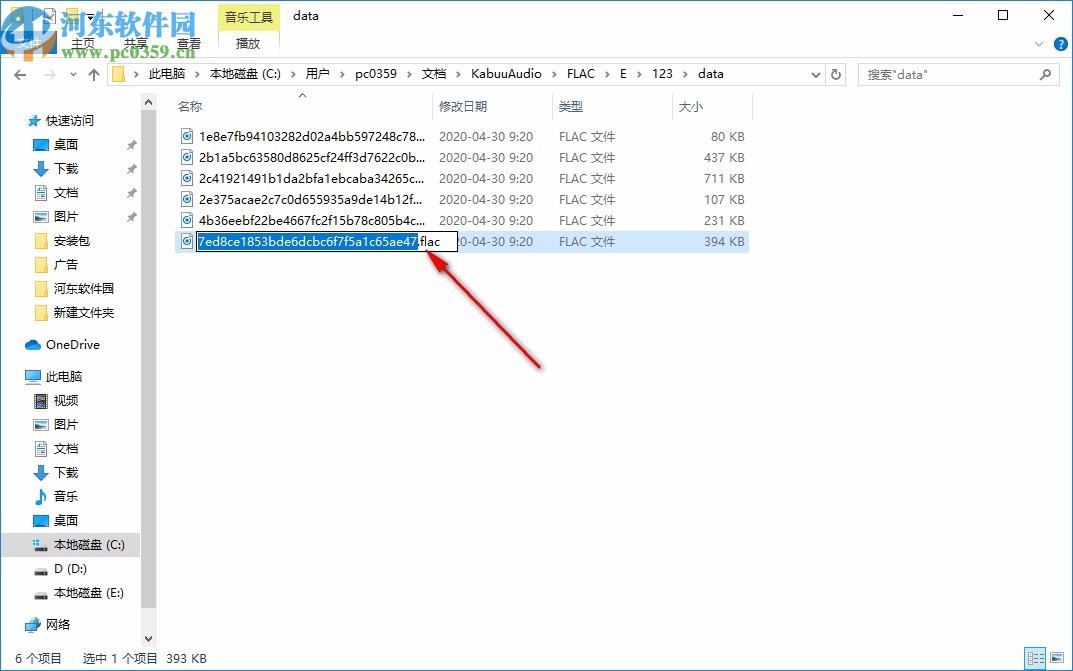
Task: Click the 网络 network icon
Action: click(32, 624)
